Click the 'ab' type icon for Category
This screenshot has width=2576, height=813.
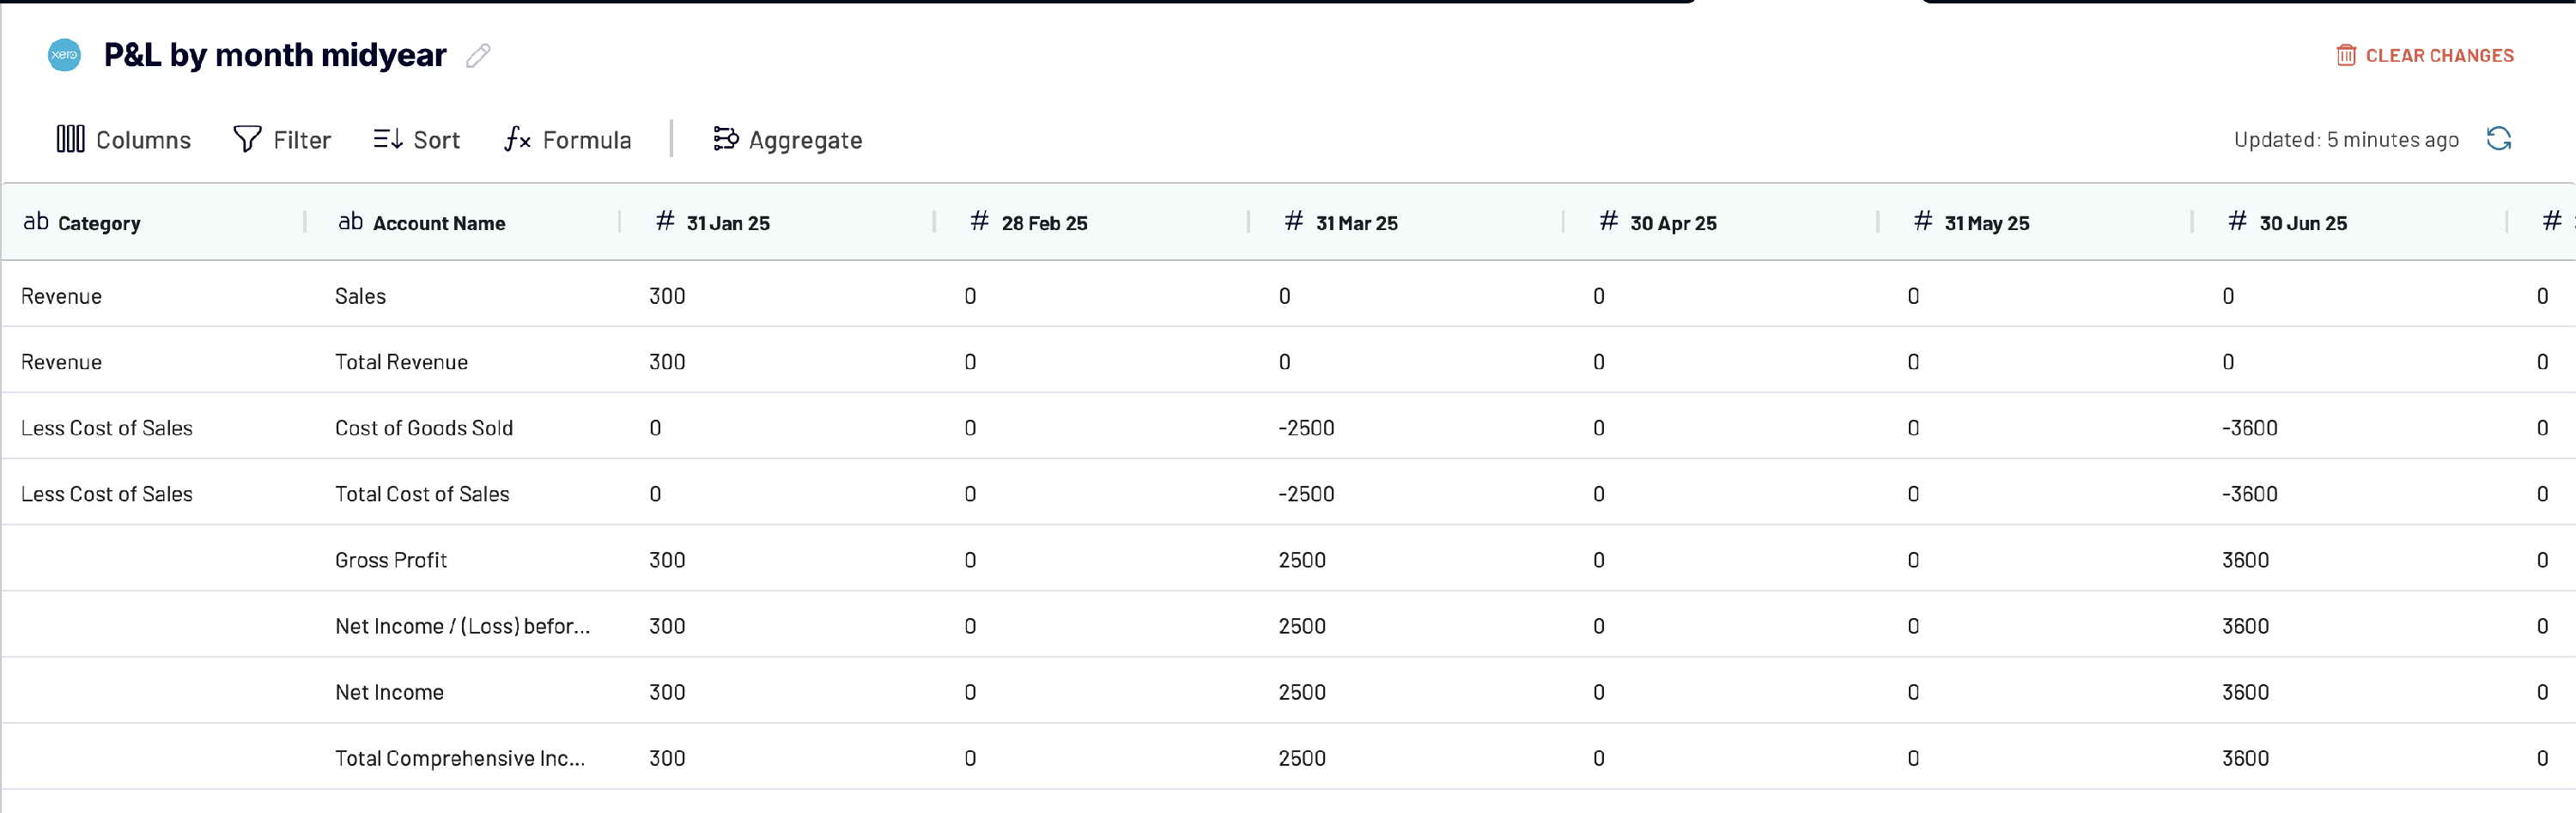pos(36,222)
